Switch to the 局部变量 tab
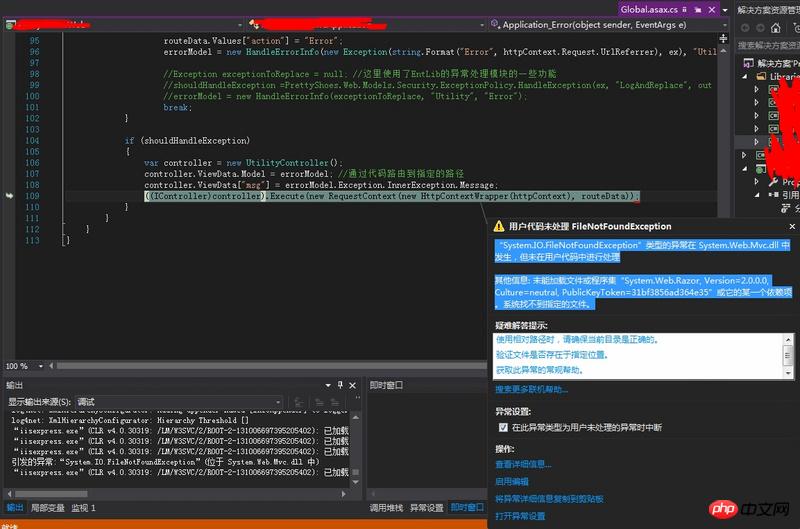Screen dimensions: 800x529 coord(47,508)
